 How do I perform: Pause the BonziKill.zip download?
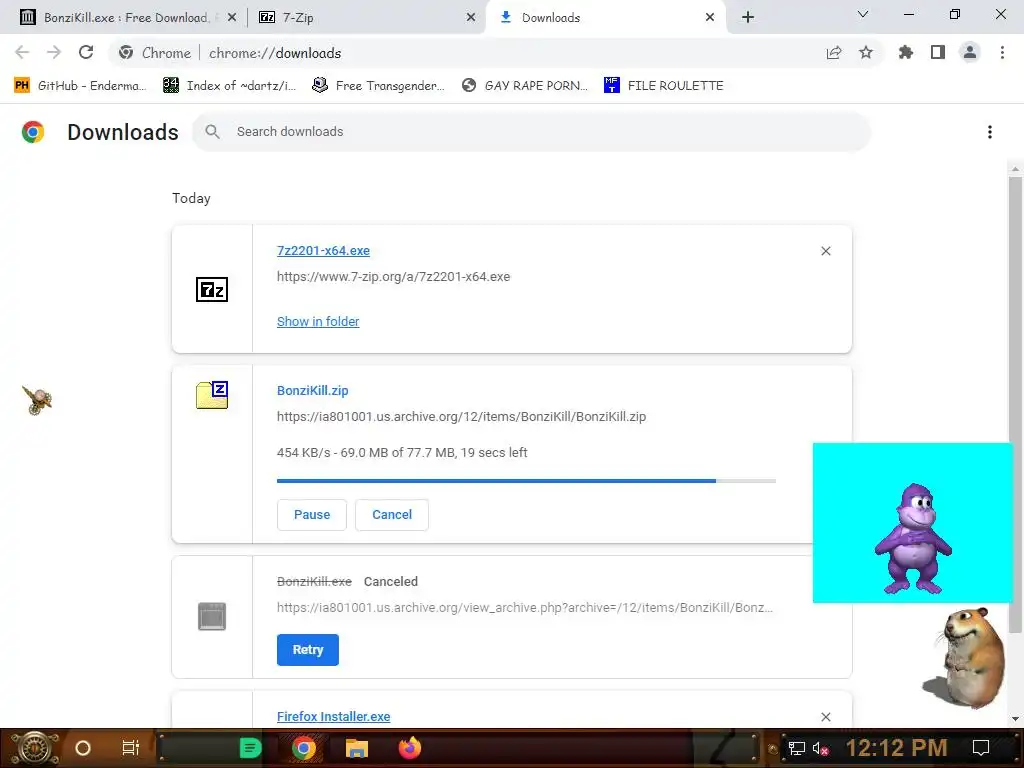(312, 515)
